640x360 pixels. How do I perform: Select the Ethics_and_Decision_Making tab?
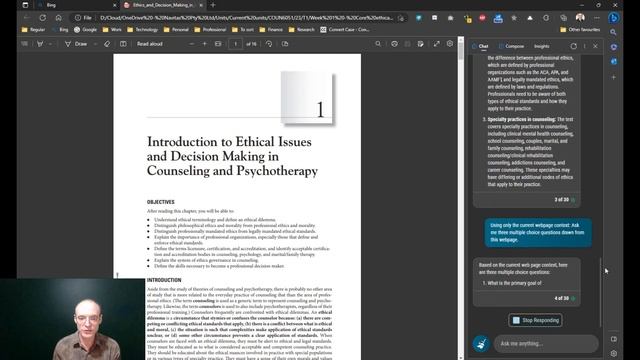click(162, 5)
